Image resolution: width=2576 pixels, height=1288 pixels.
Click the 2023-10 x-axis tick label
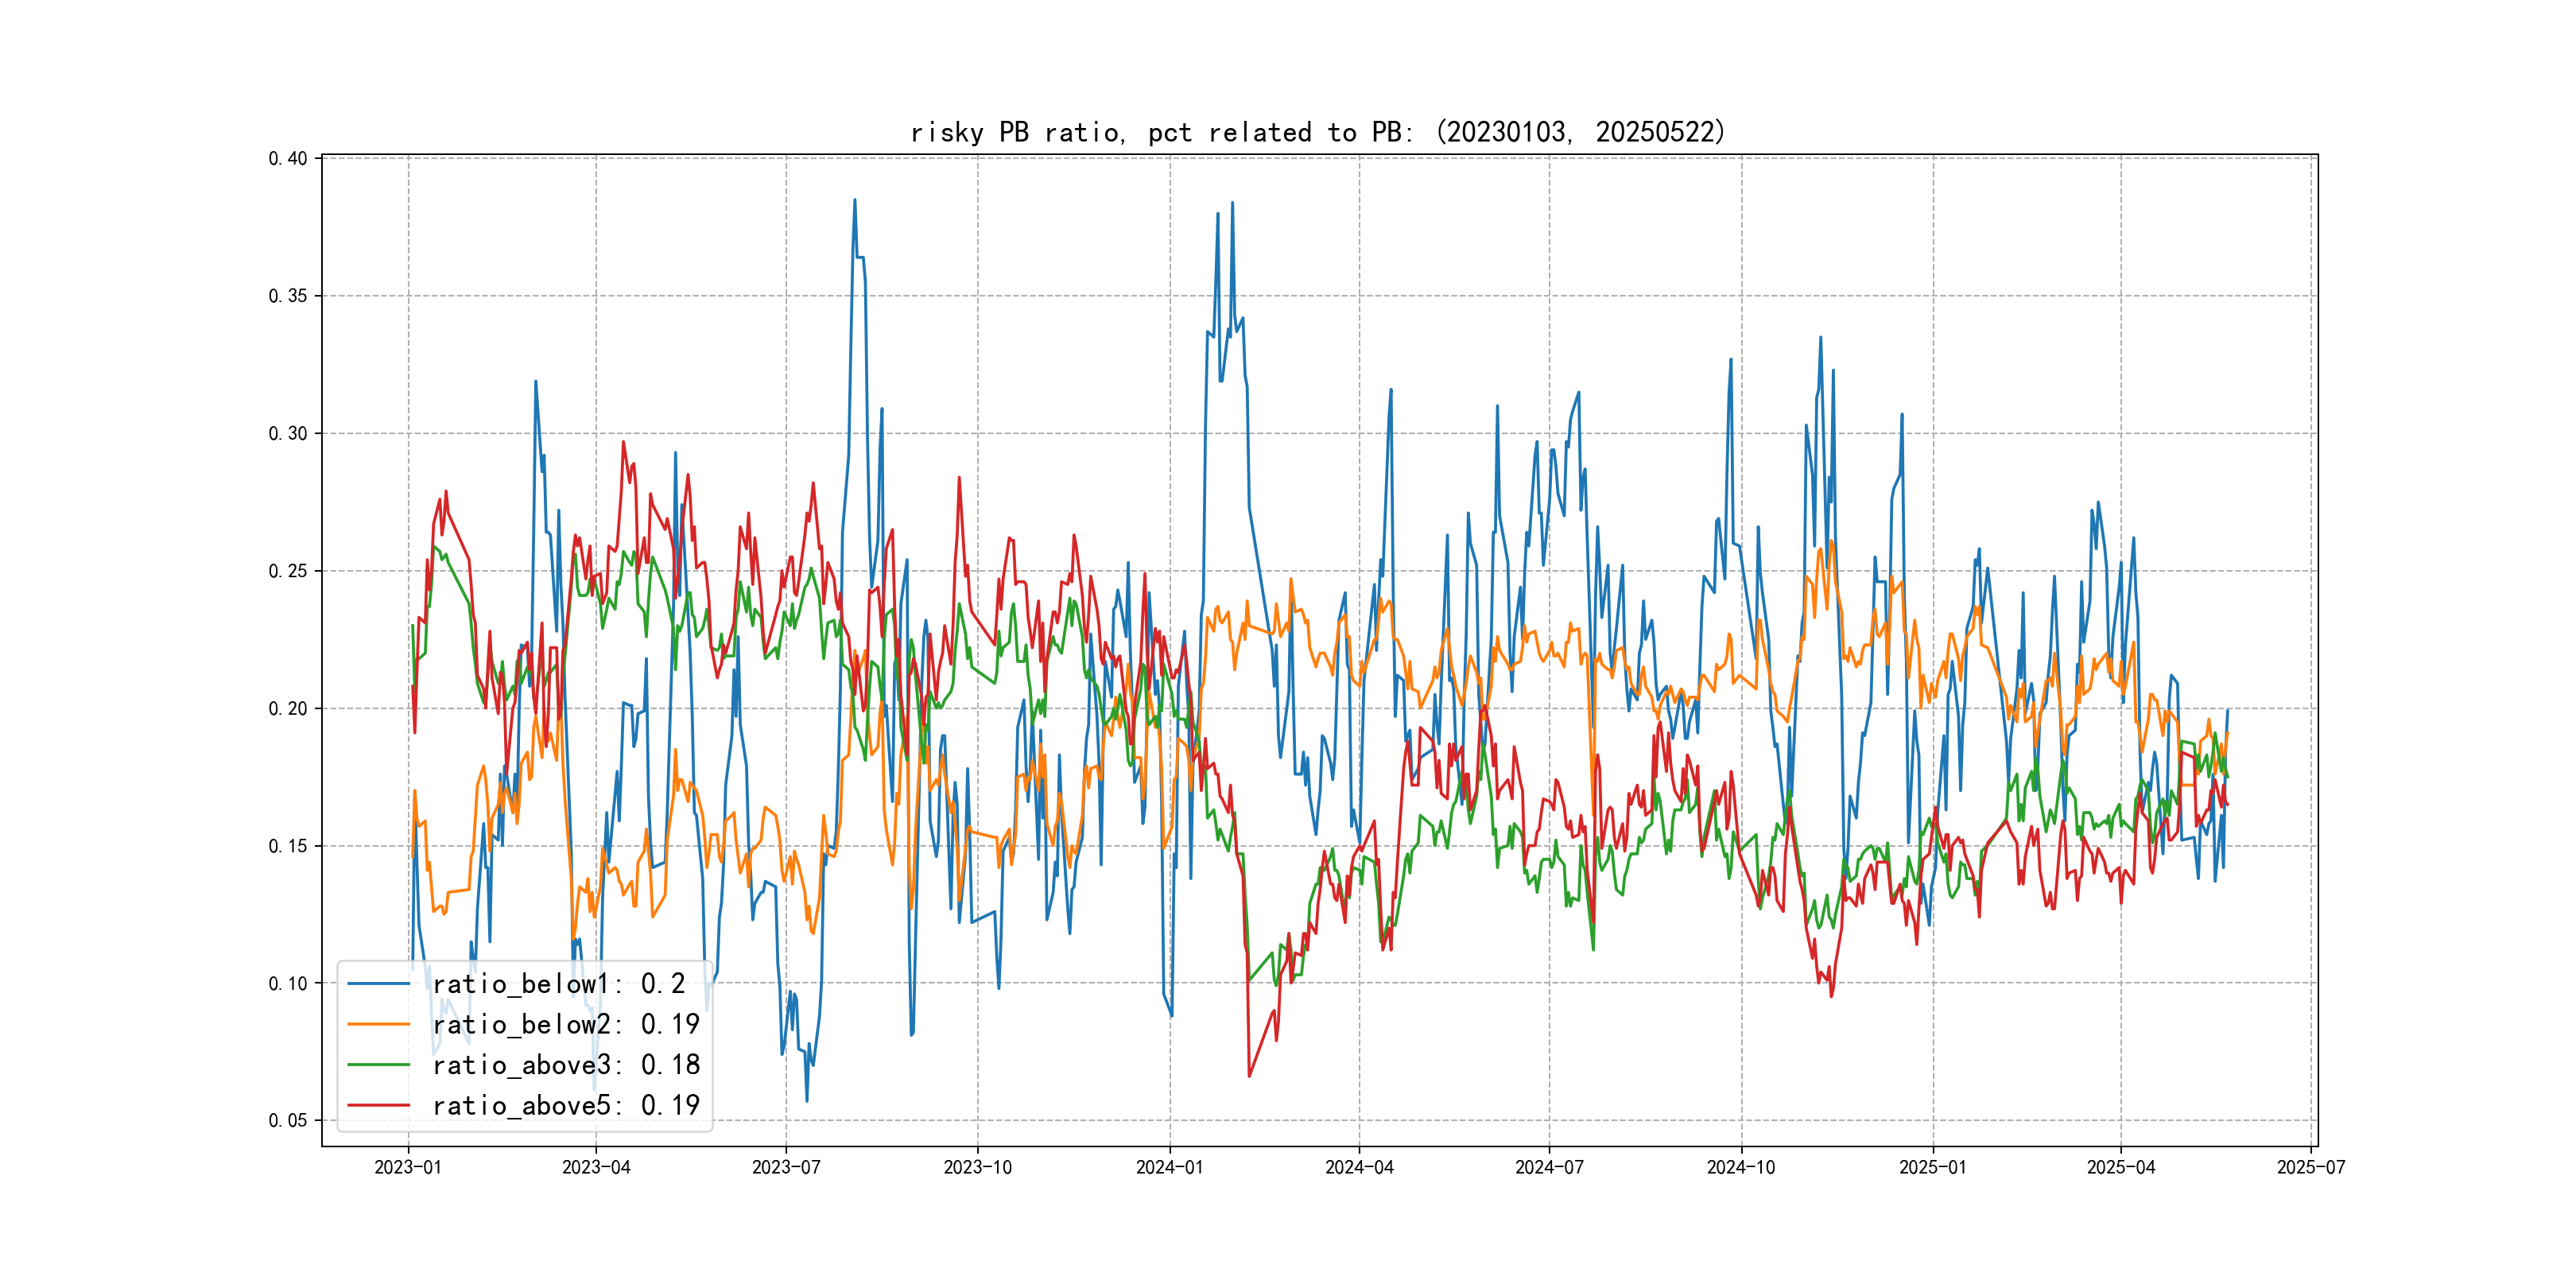977,1167
